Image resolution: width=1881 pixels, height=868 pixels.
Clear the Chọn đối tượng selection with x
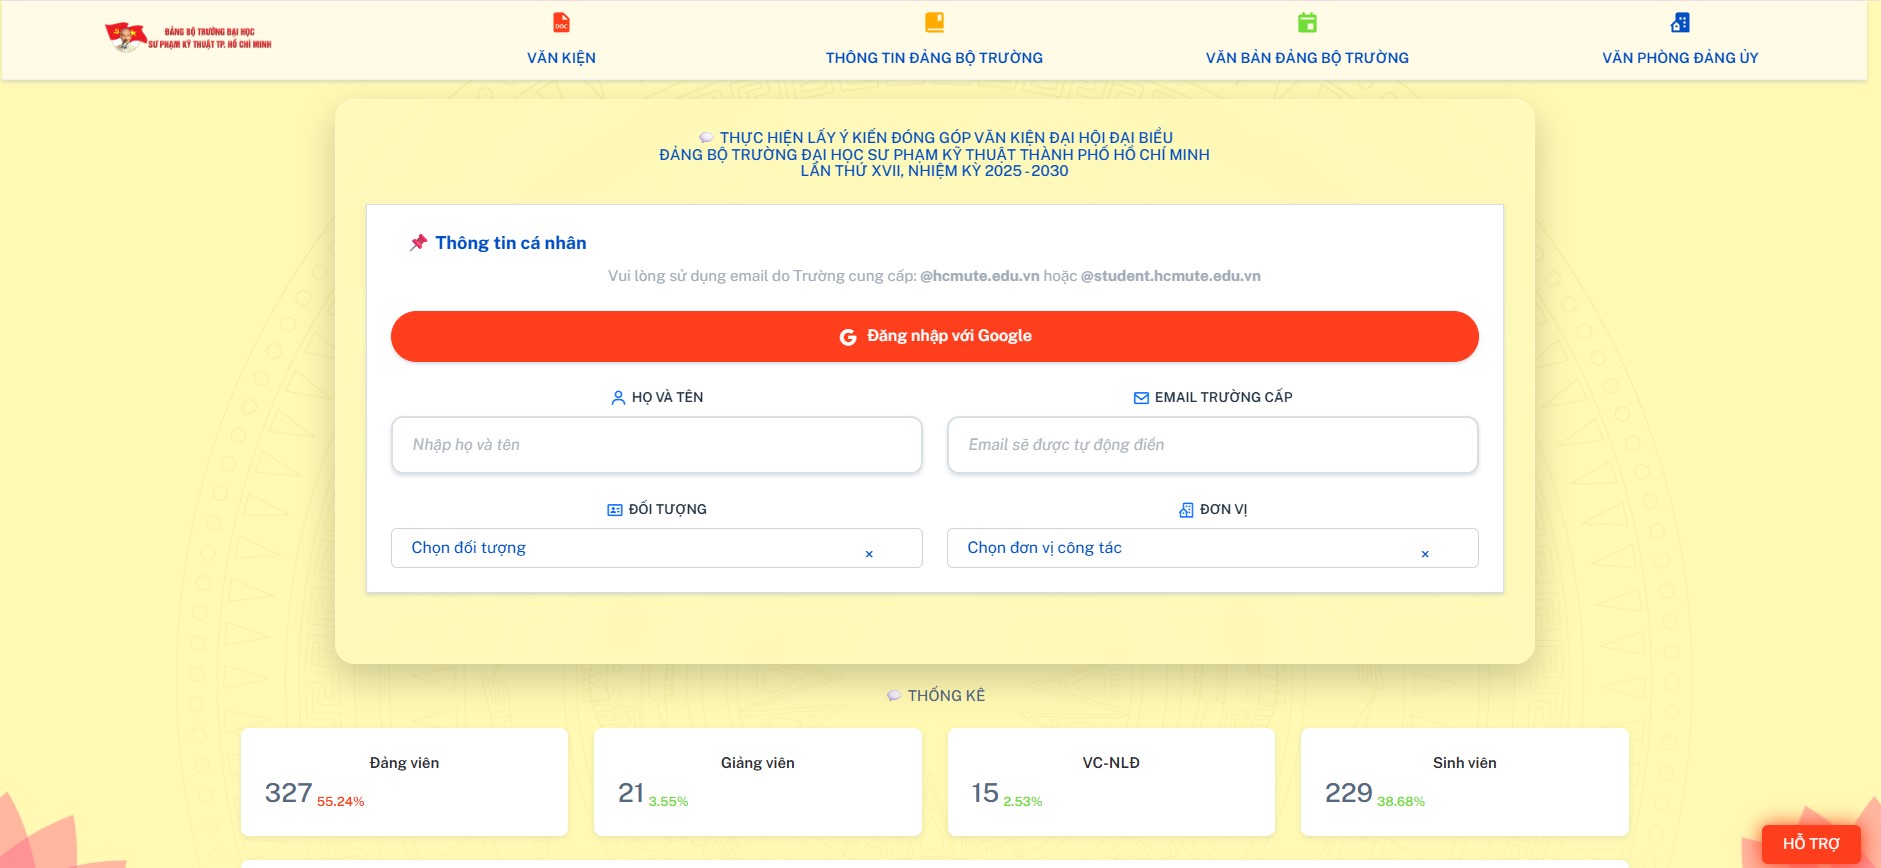869,554
